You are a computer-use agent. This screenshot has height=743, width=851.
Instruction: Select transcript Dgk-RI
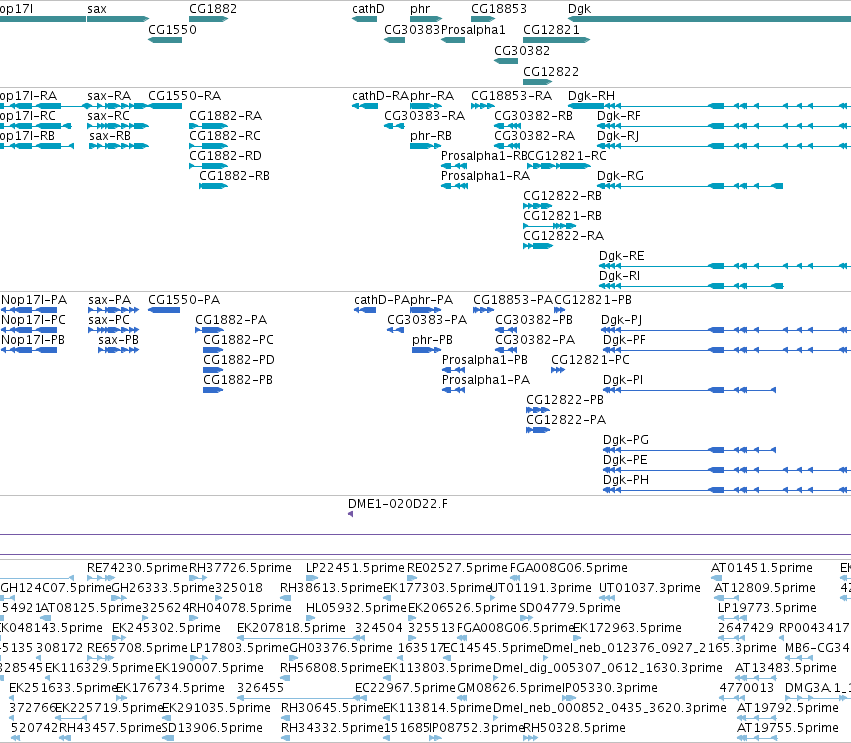tap(619, 276)
